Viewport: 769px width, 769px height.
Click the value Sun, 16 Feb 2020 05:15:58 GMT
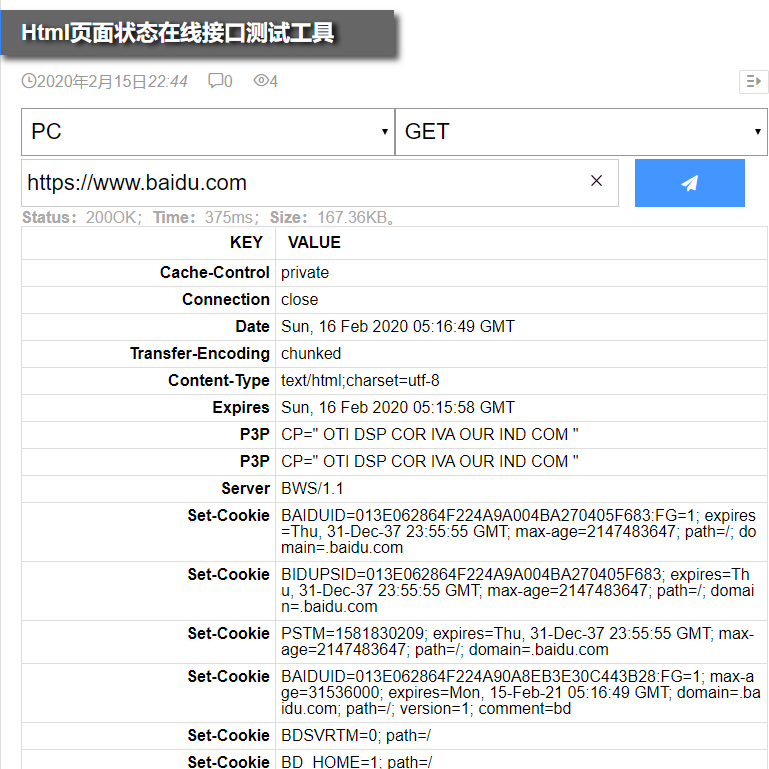[398, 408]
